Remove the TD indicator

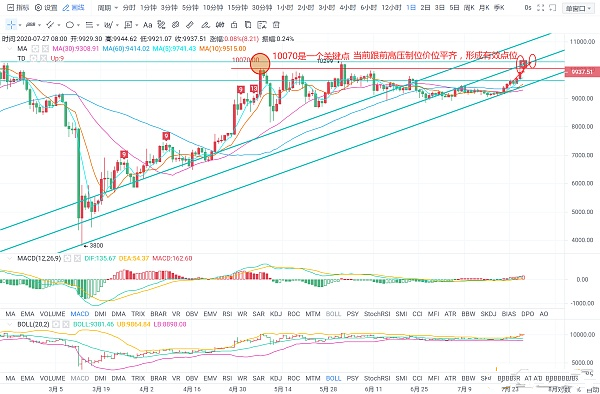tap(44, 58)
